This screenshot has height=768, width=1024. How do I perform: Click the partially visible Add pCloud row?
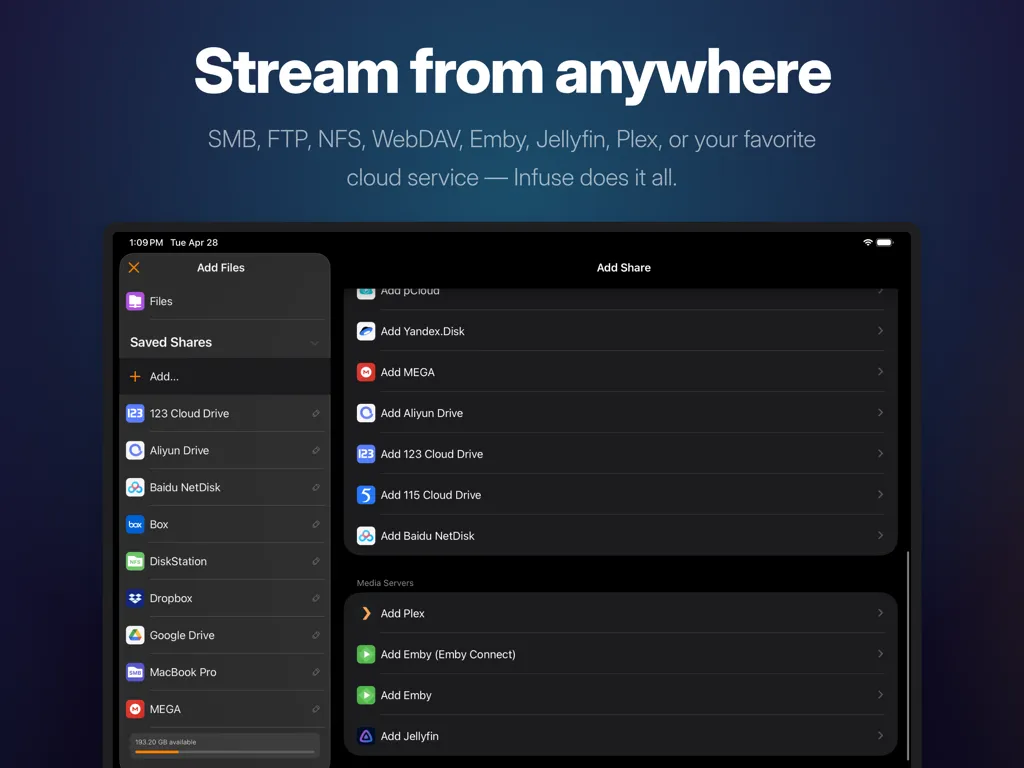click(x=620, y=298)
